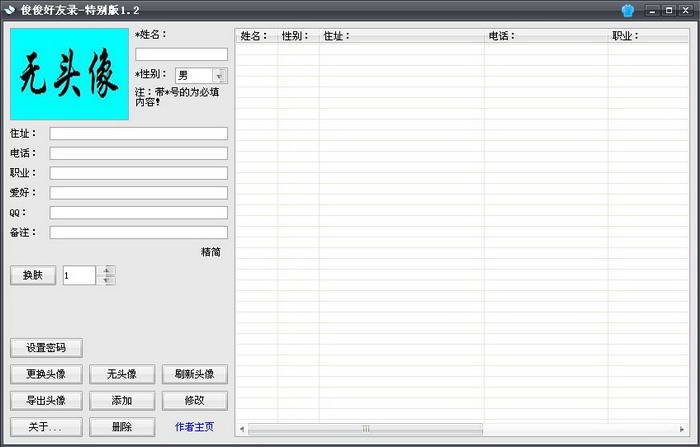Click the 添加 add button
The width and height of the screenshot is (700, 447).
tap(122, 400)
